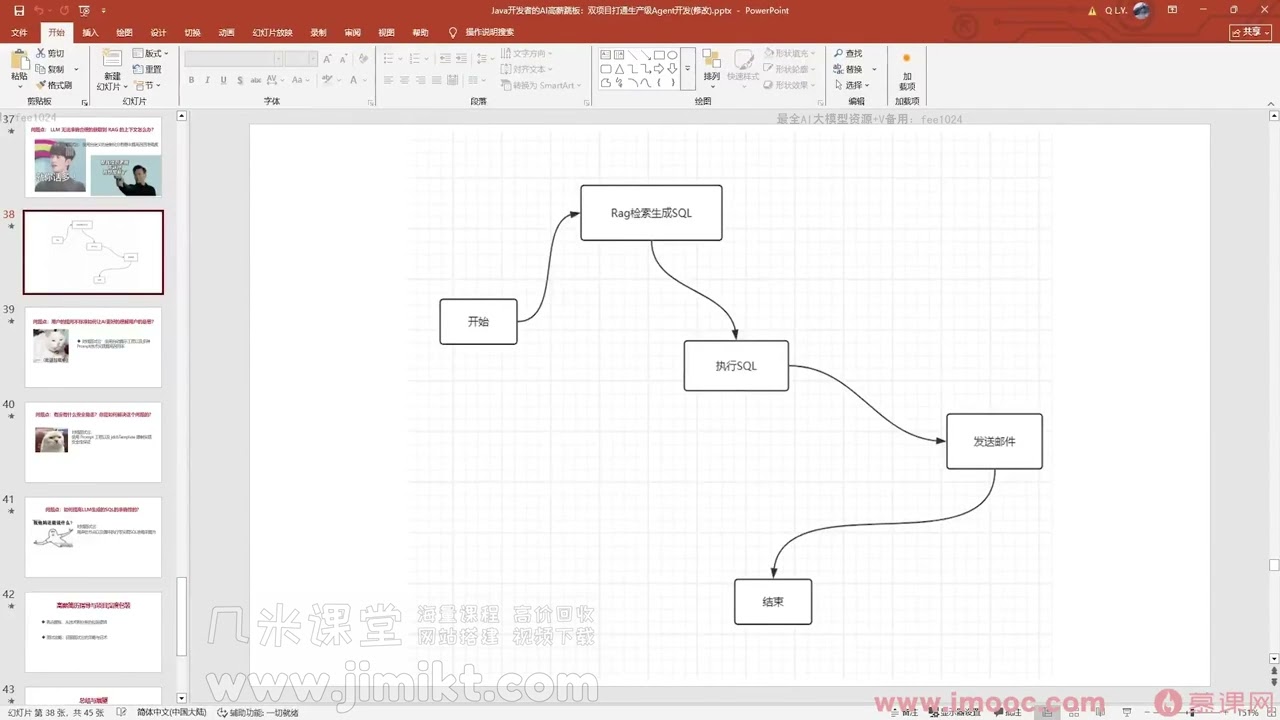Click the Share (共享) button

[1250, 32]
